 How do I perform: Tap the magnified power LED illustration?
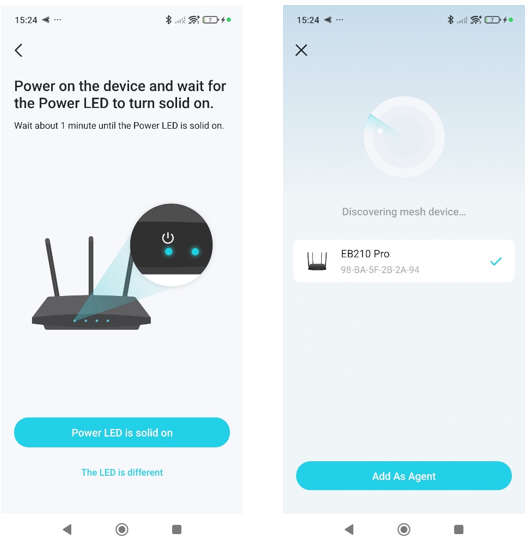pos(171,245)
